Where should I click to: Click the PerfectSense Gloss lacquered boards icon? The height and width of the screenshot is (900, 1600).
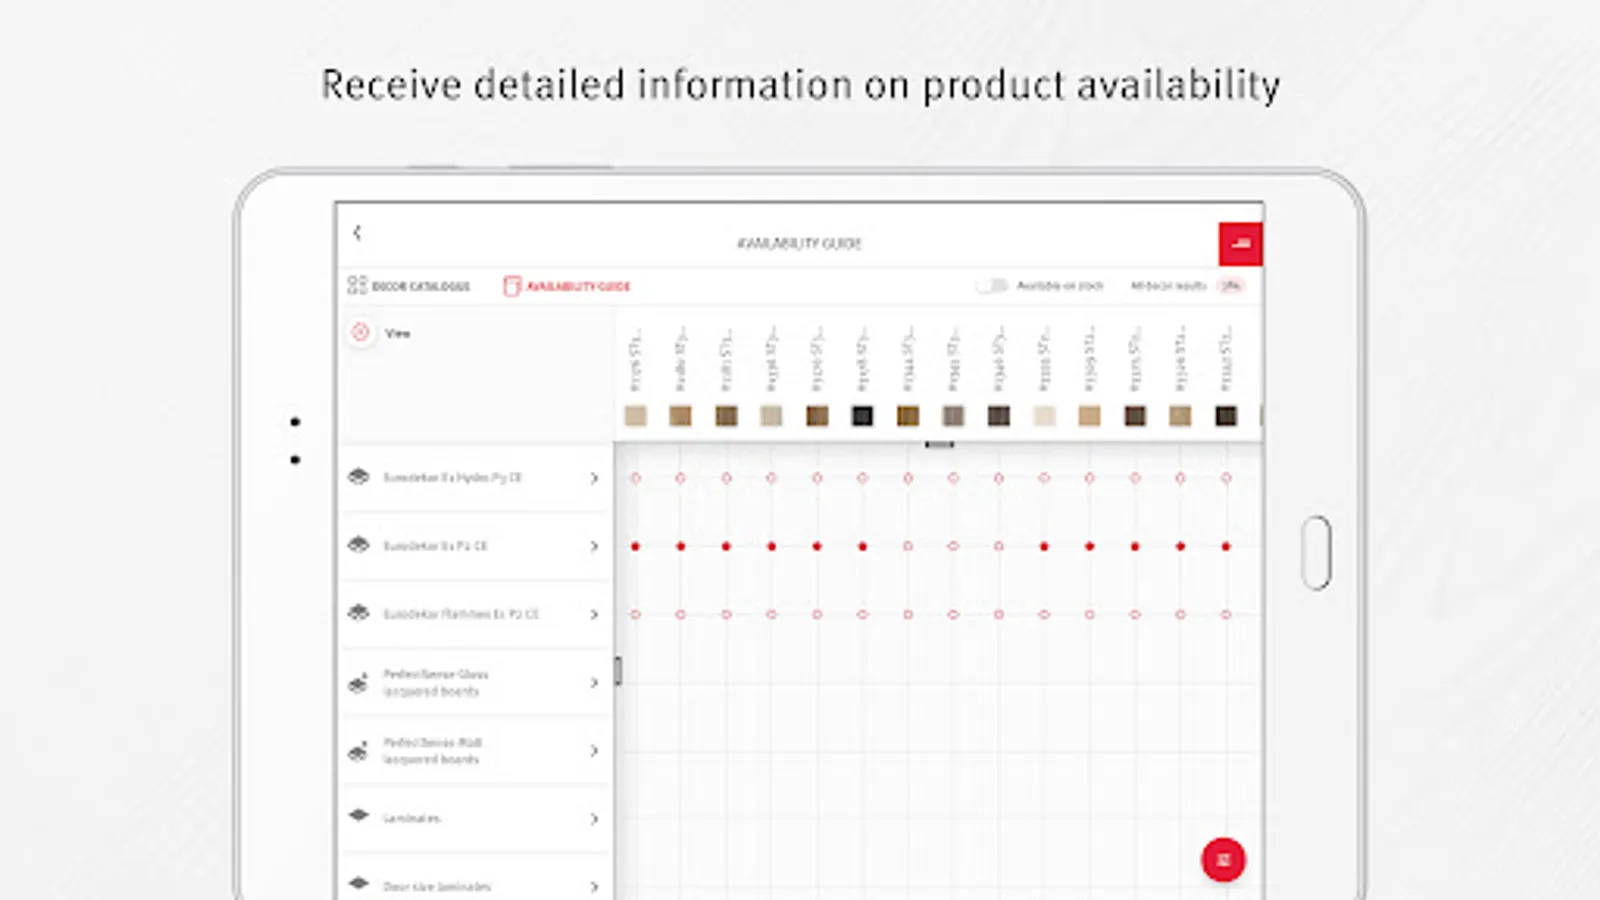pos(358,683)
